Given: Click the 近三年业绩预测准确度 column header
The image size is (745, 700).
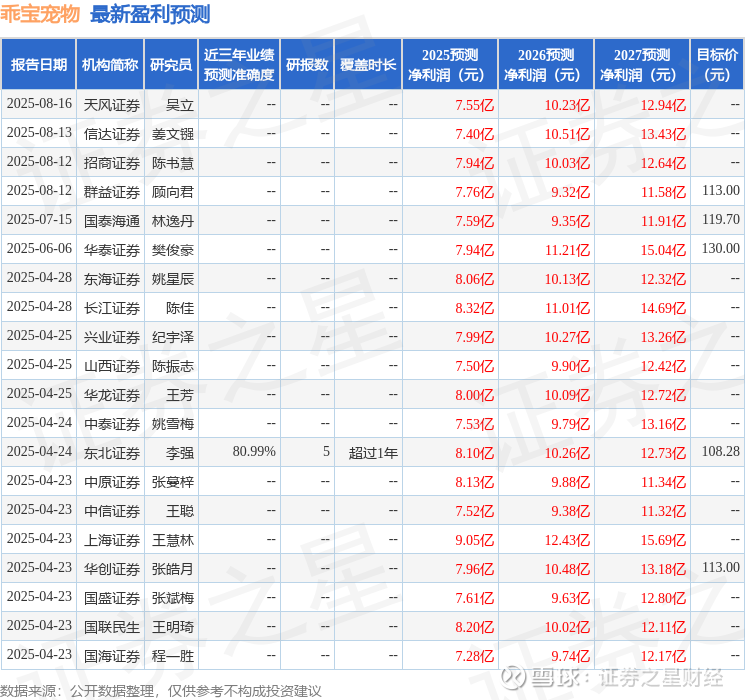Looking at the screenshot, I should click(x=239, y=65).
